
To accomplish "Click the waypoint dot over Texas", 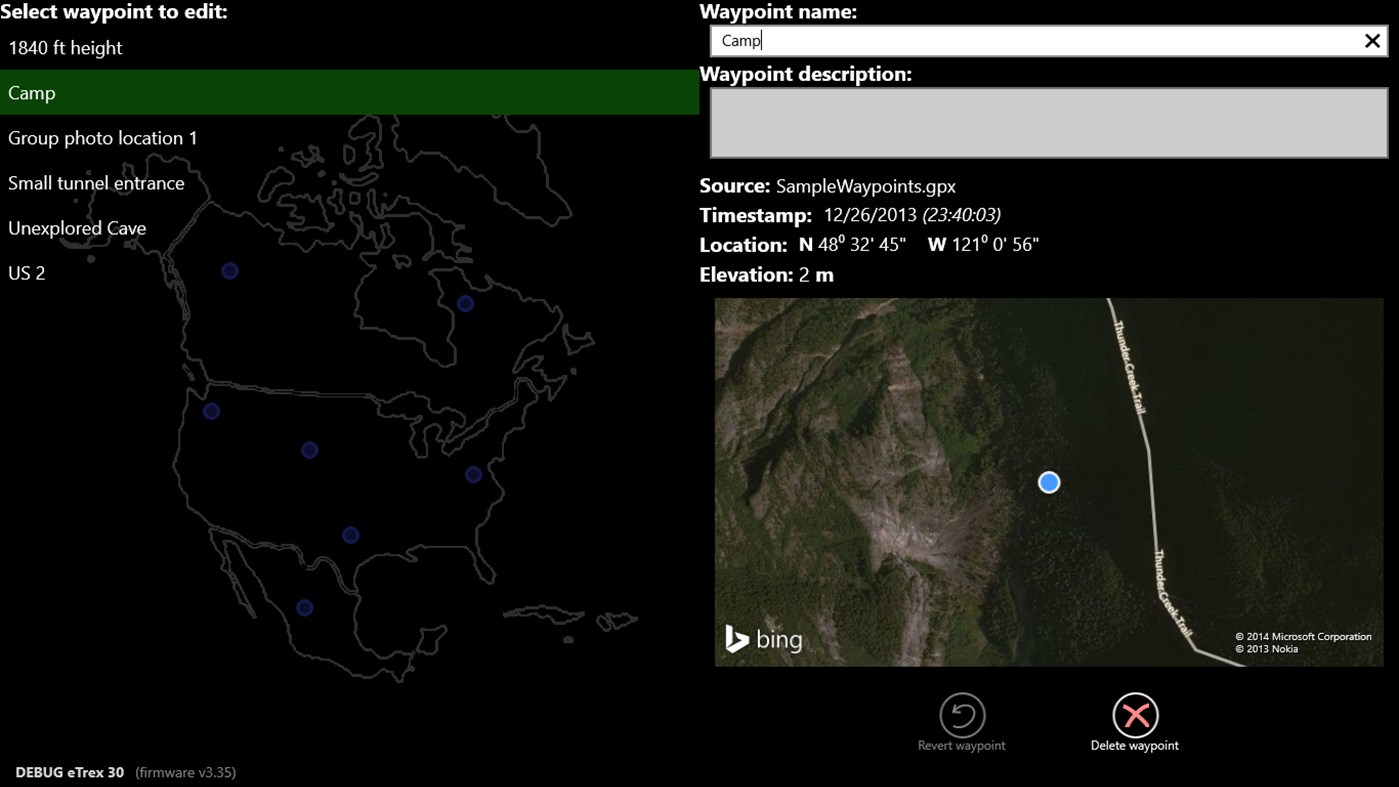I will [x=349, y=533].
